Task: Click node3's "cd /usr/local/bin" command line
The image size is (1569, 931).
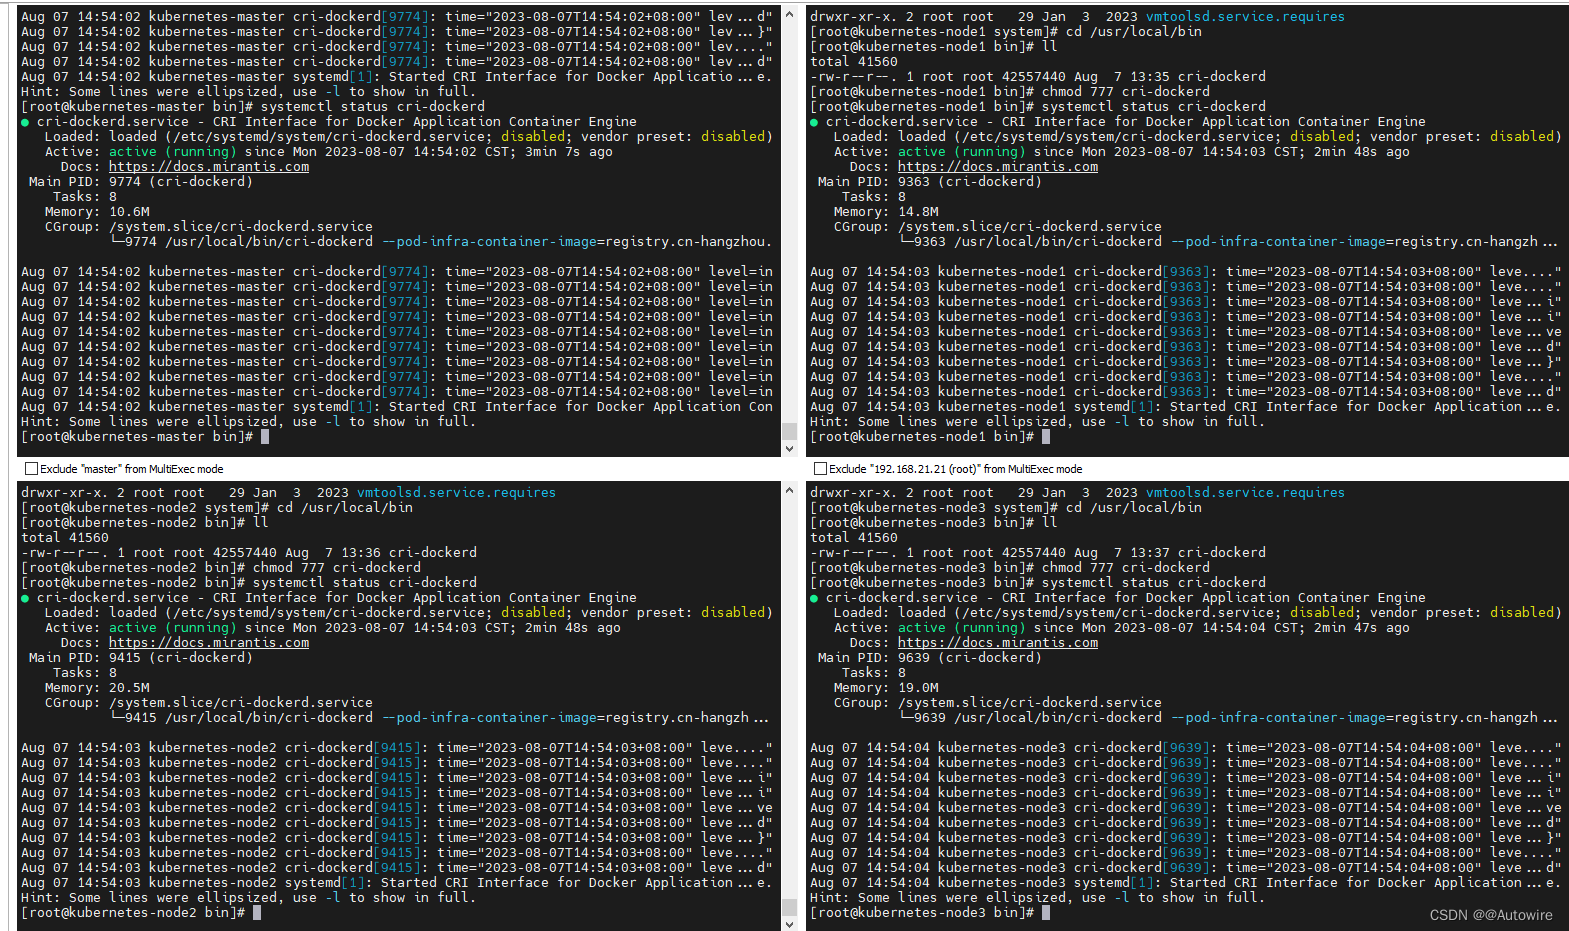Action: [1006, 508]
